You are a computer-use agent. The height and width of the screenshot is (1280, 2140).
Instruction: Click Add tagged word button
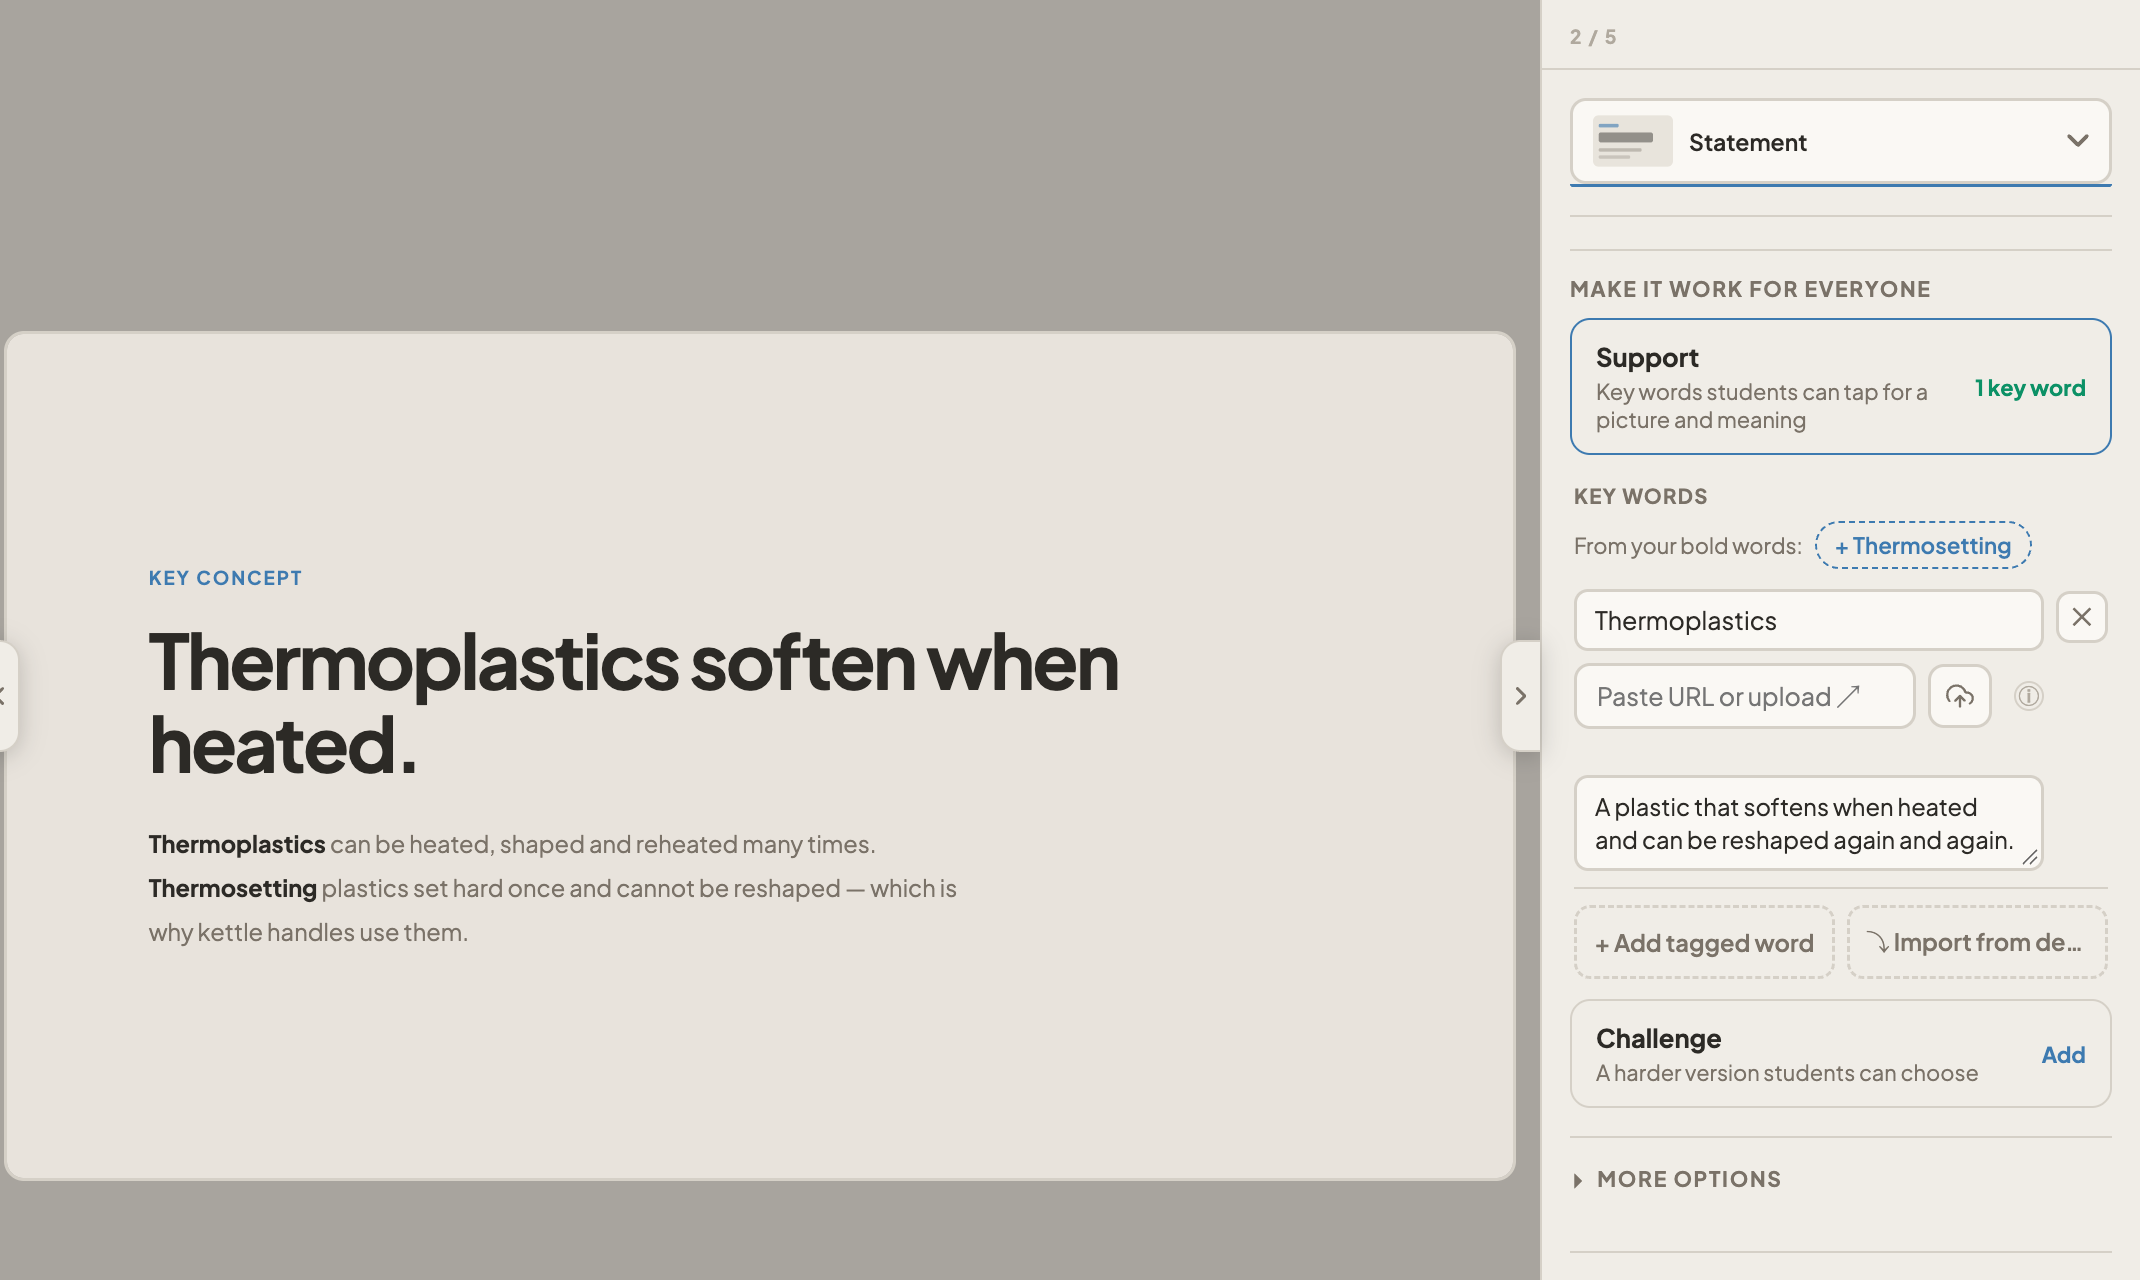1704,943
